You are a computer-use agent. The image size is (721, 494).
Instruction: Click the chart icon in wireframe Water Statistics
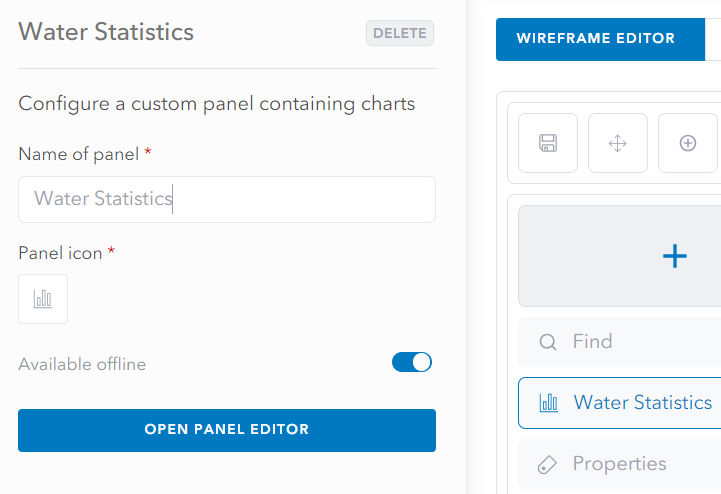pyautogui.click(x=549, y=403)
